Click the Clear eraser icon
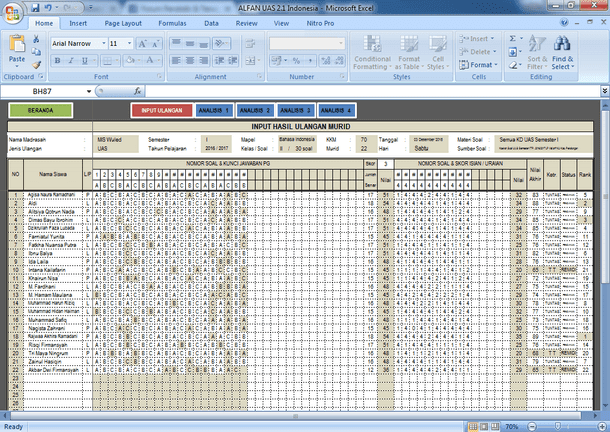Viewport: 610px width, 432px height. point(513,65)
